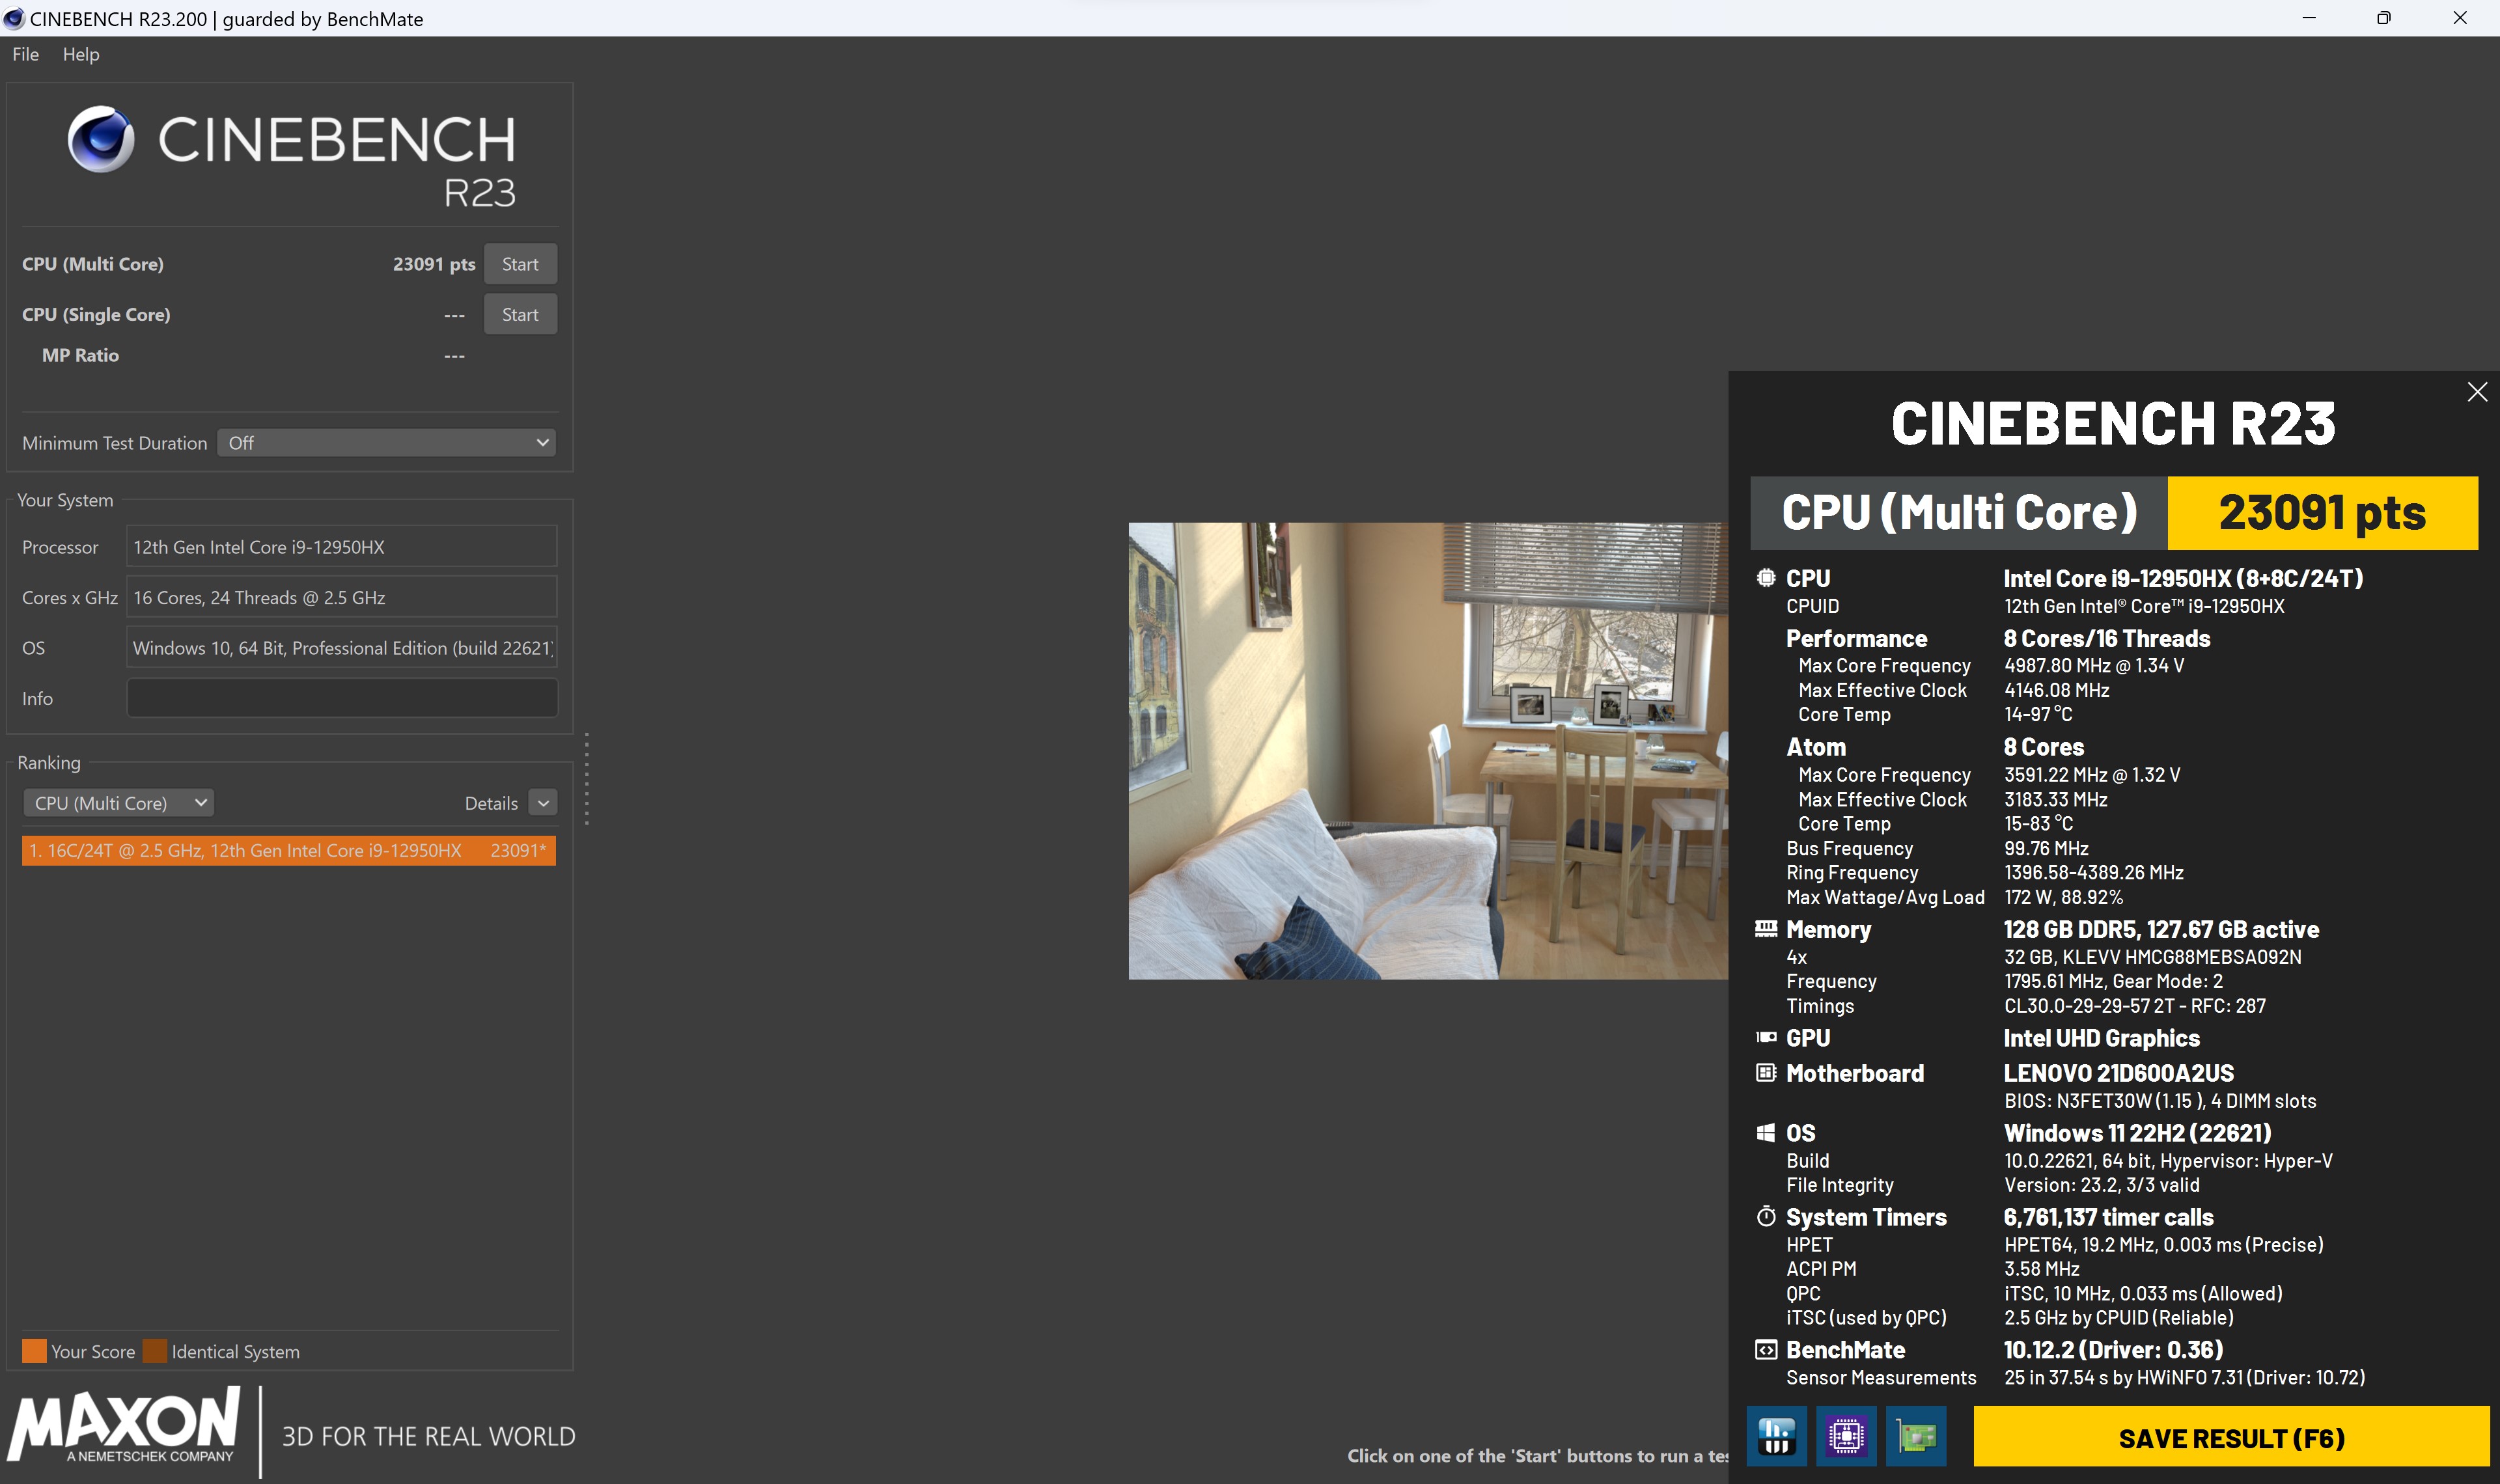
Task: Click the '4146.08 MHz' effective clock value
Action: coord(2057,690)
